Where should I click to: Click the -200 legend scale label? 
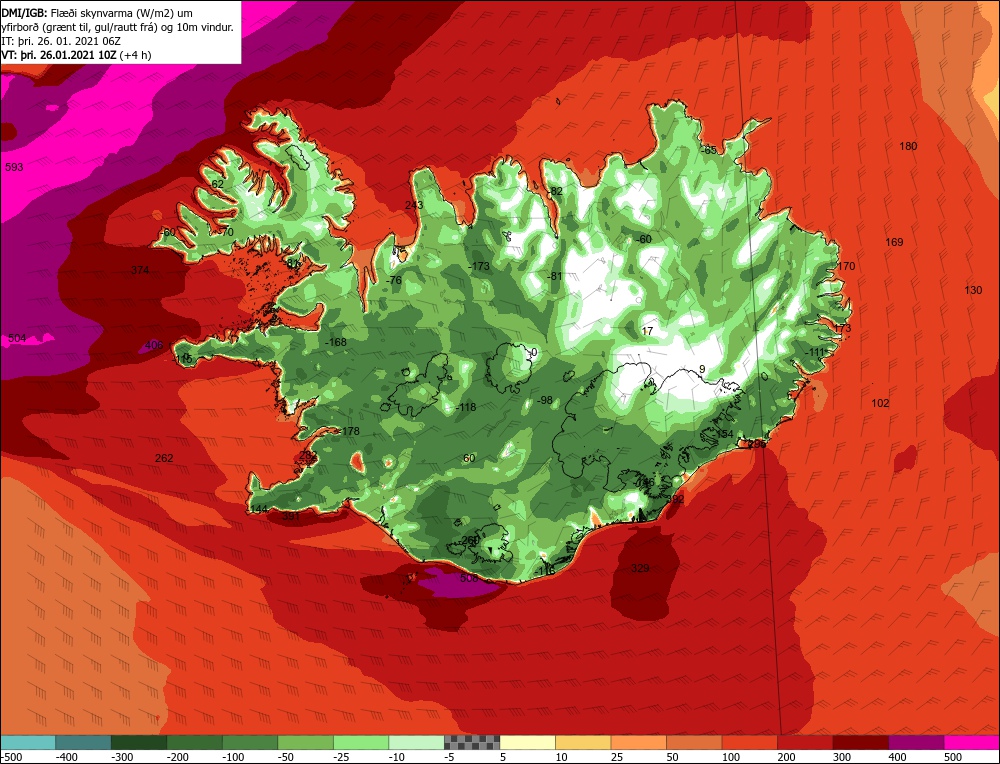tap(178, 757)
